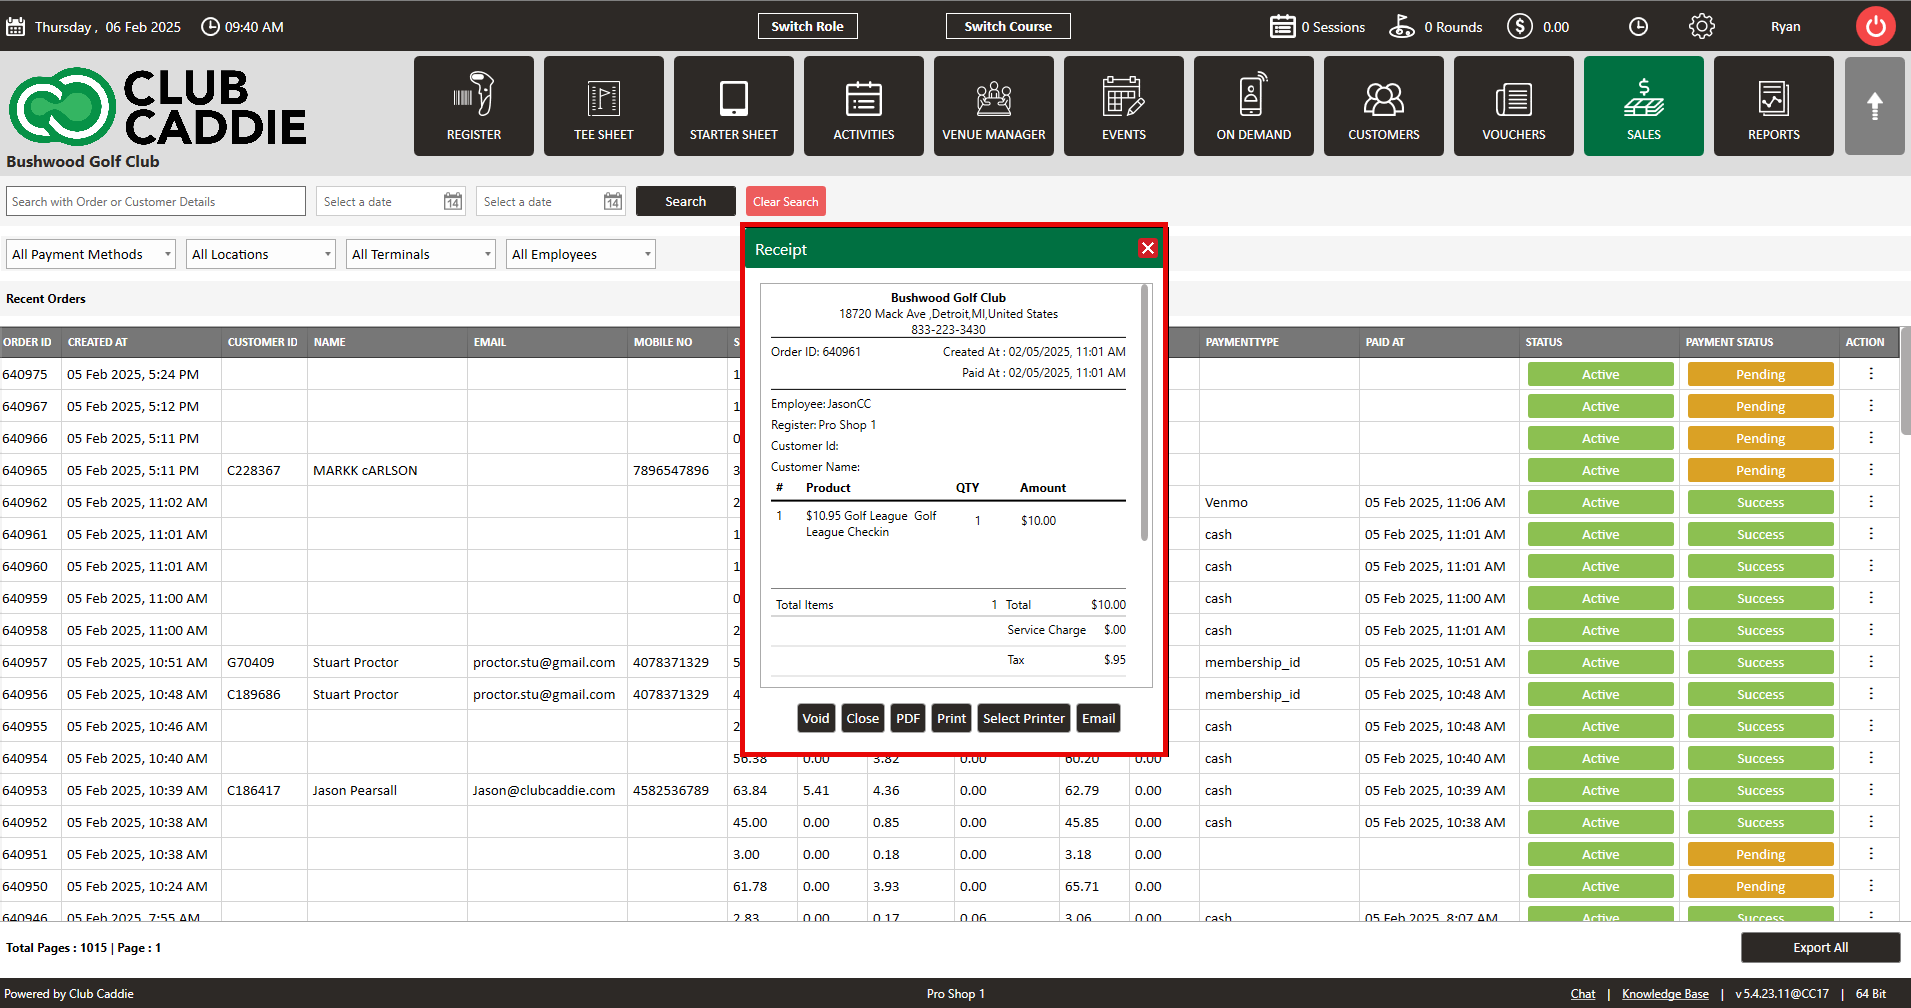Screen dimensions: 1911x1008
Task: Expand All Employees dropdown
Action: point(581,254)
